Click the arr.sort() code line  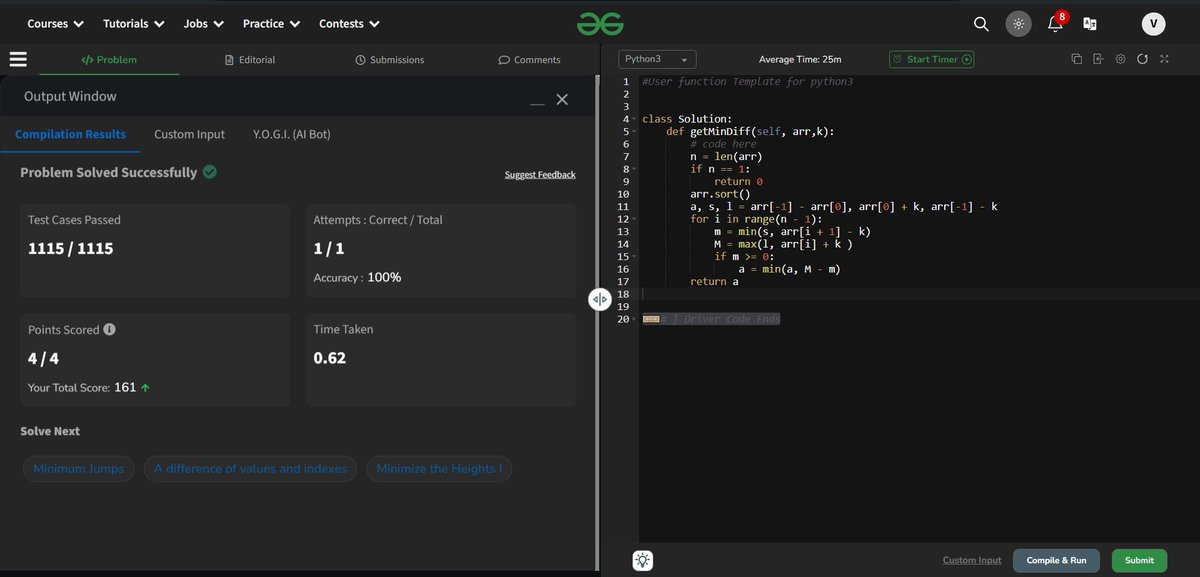(x=720, y=194)
